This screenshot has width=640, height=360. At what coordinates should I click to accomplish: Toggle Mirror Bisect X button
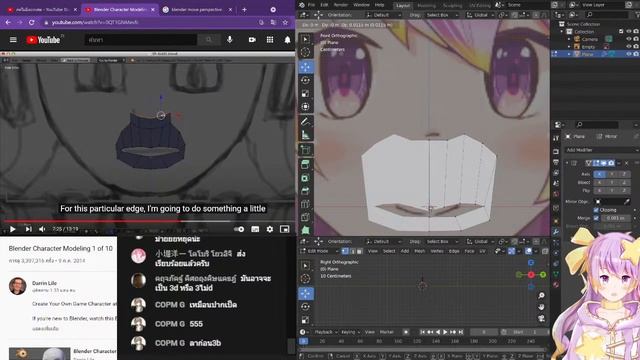pyautogui.click(x=599, y=182)
